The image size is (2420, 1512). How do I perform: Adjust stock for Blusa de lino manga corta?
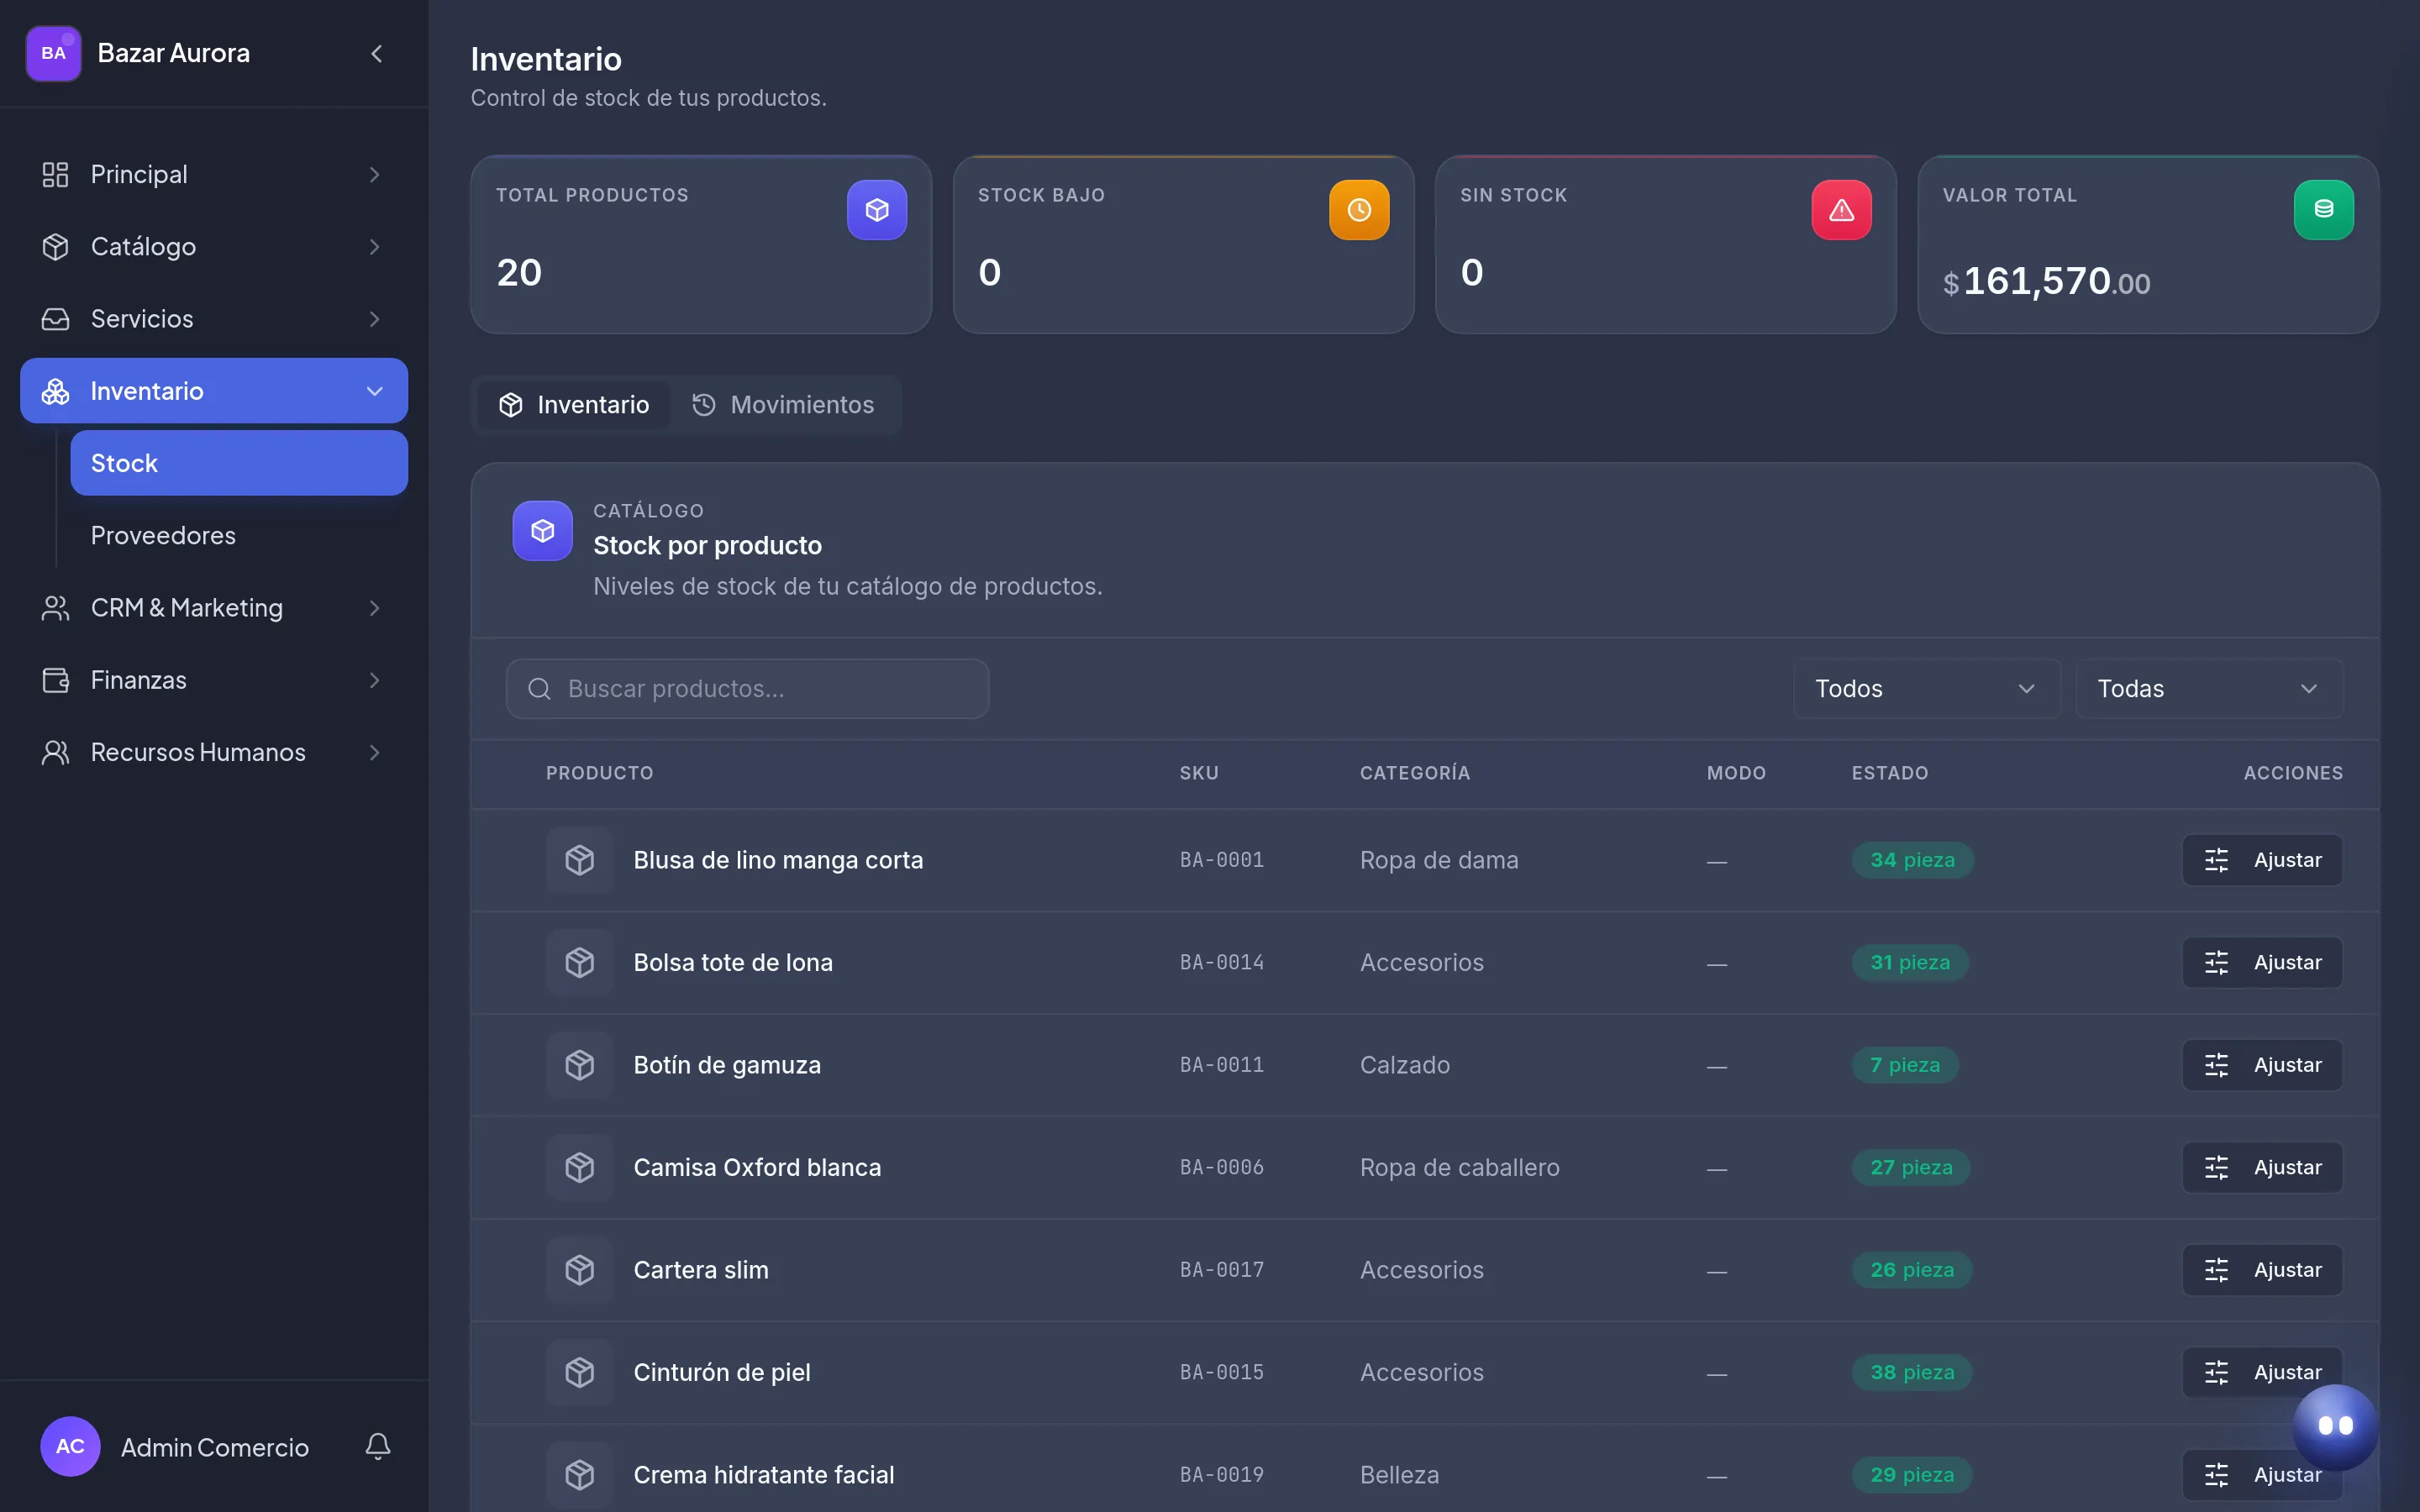pyautogui.click(x=2262, y=860)
